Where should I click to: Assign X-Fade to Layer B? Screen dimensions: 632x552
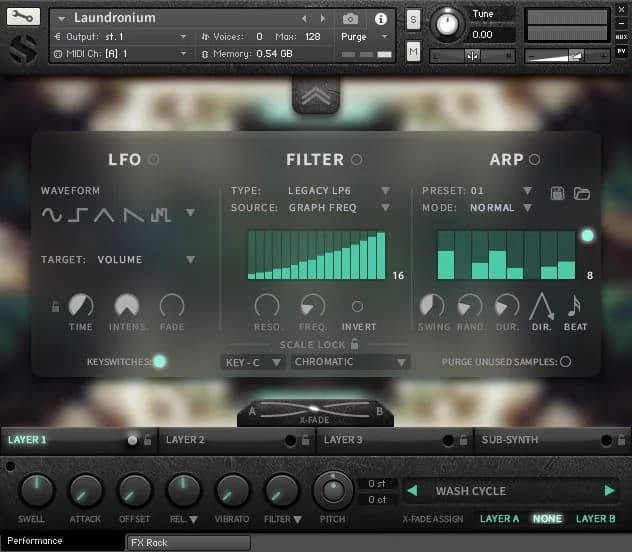point(595,519)
